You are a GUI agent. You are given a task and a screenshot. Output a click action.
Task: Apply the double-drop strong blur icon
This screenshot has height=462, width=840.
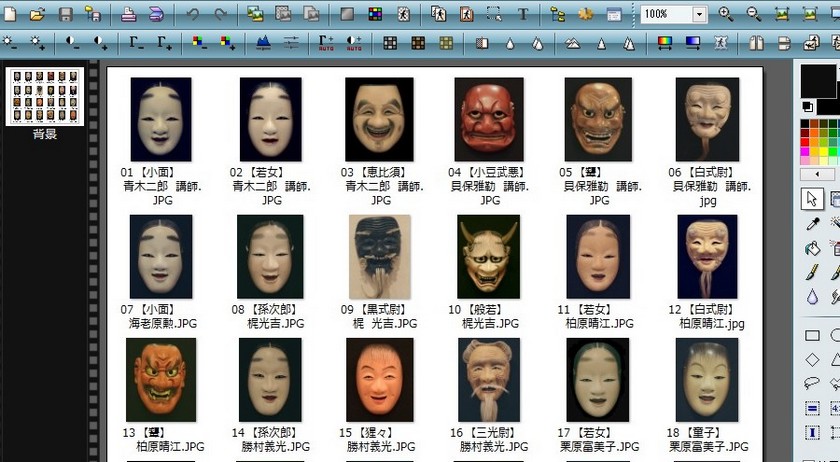pos(537,43)
